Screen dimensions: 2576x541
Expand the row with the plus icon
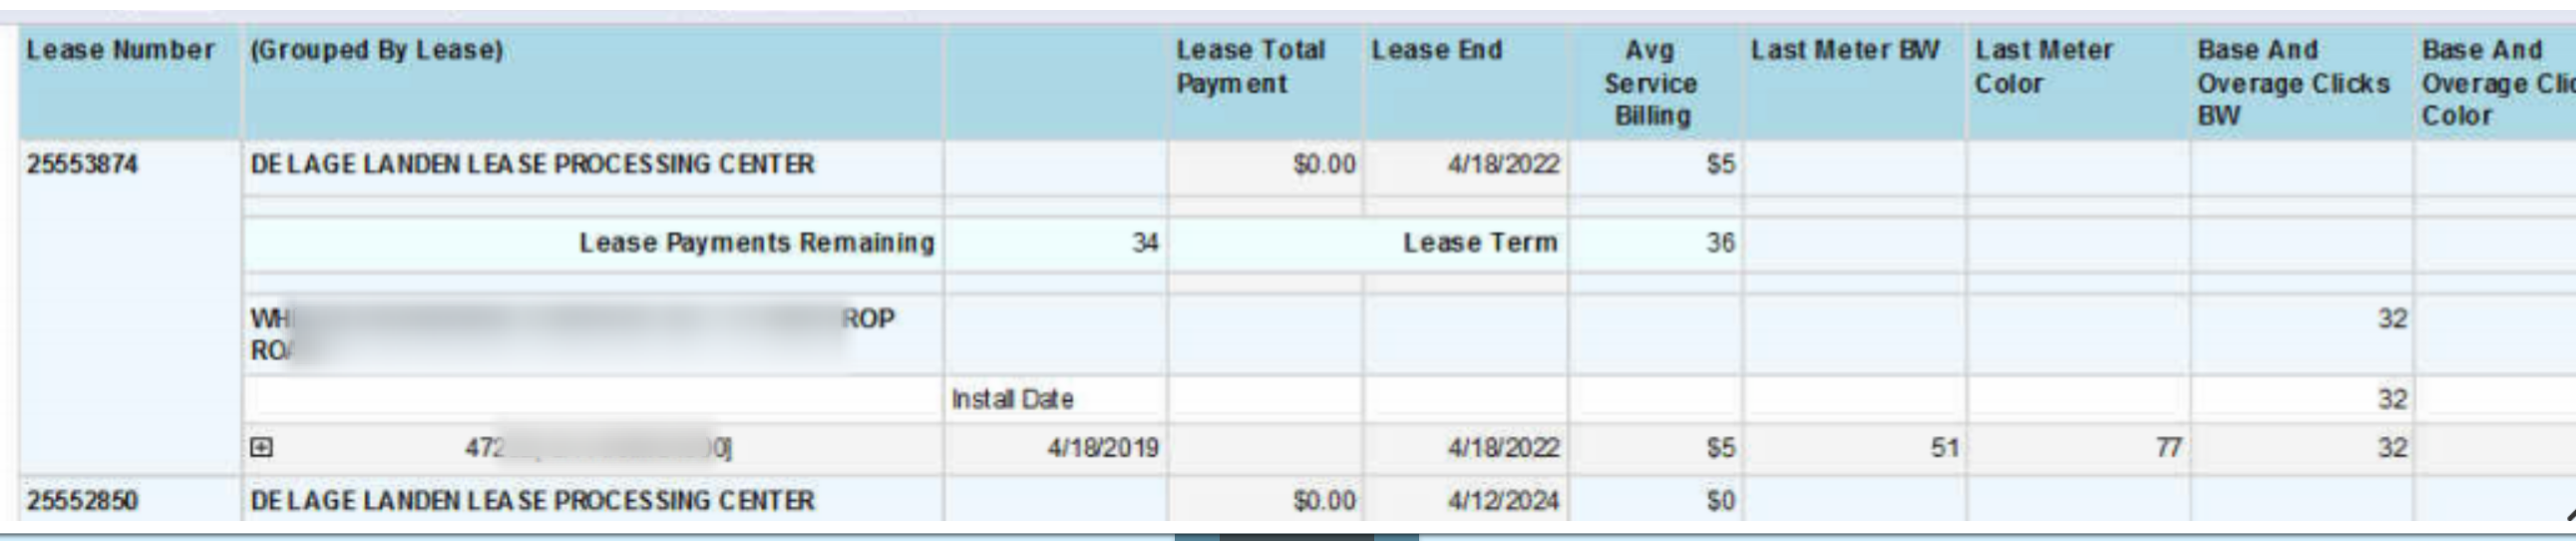pos(261,448)
